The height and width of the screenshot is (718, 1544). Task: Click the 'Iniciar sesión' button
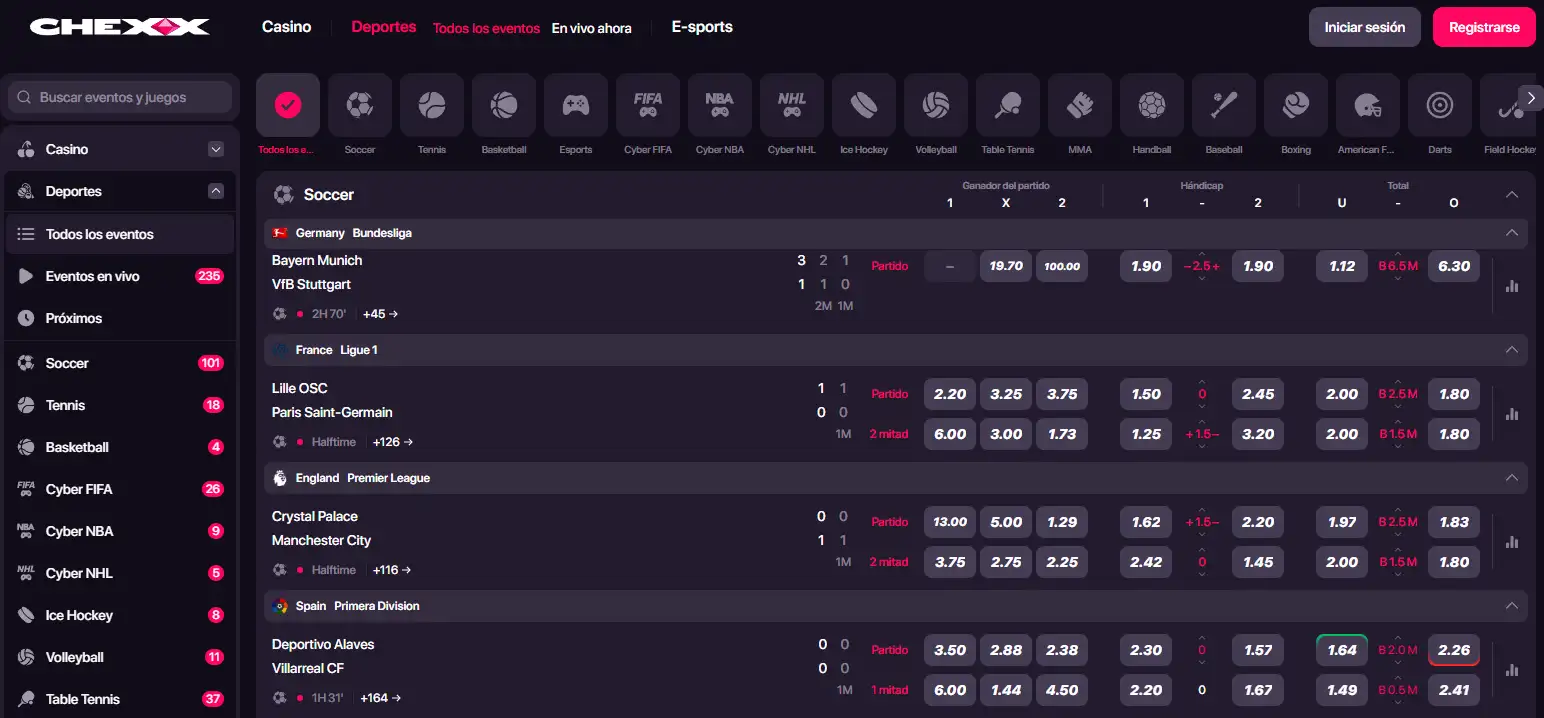point(1365,27)
